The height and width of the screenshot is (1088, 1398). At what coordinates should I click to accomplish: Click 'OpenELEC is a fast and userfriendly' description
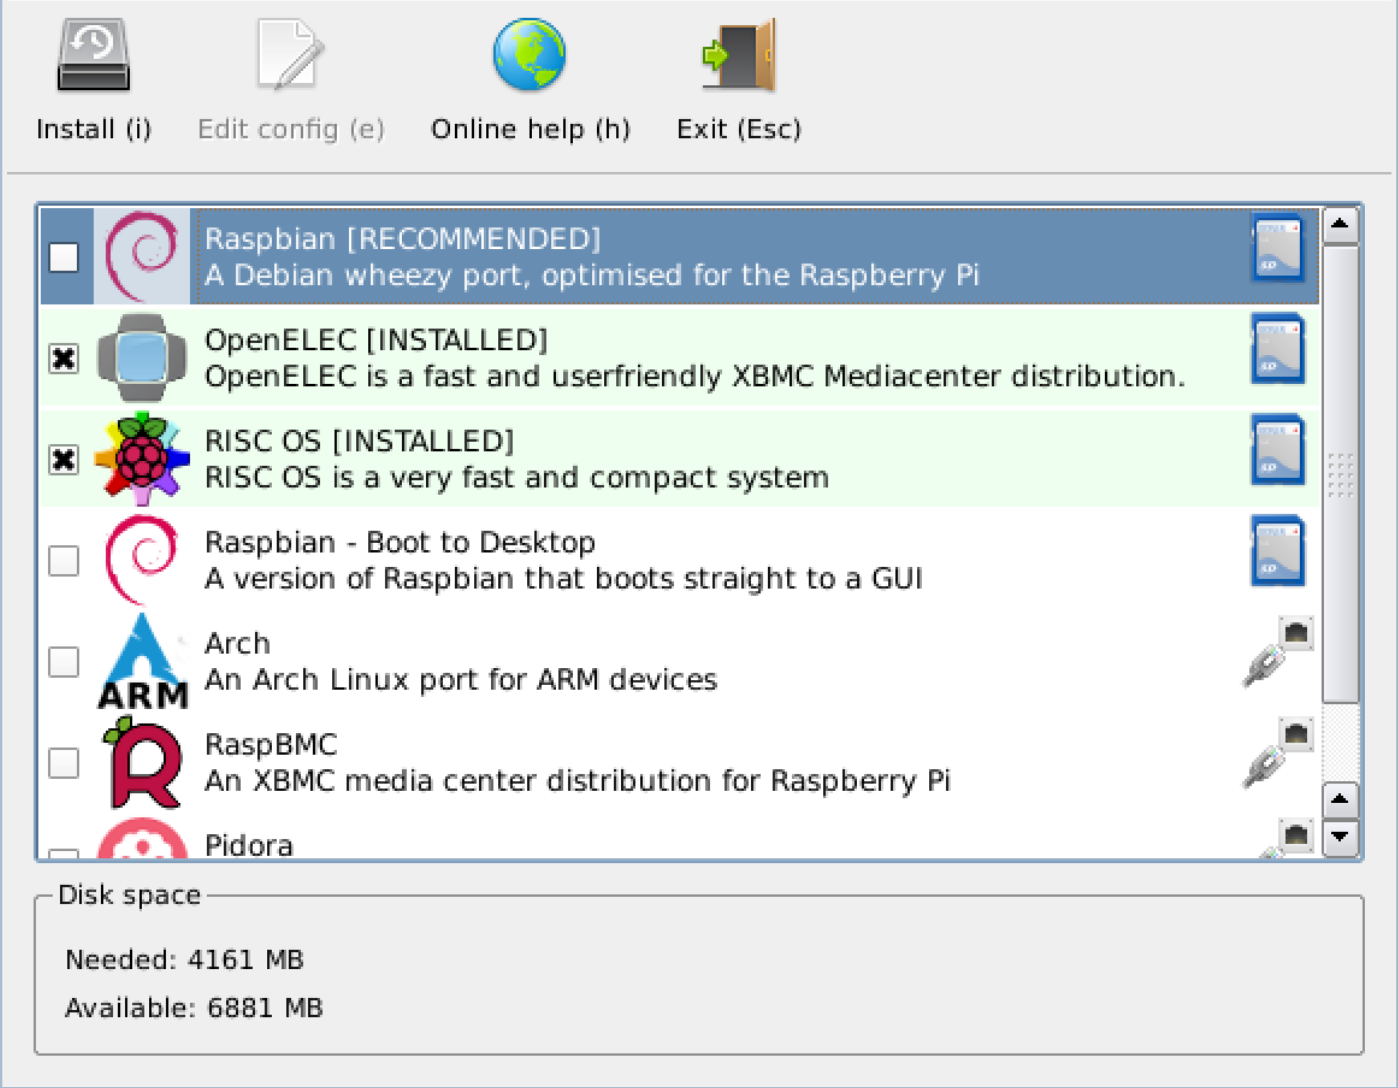pos(695,376)
